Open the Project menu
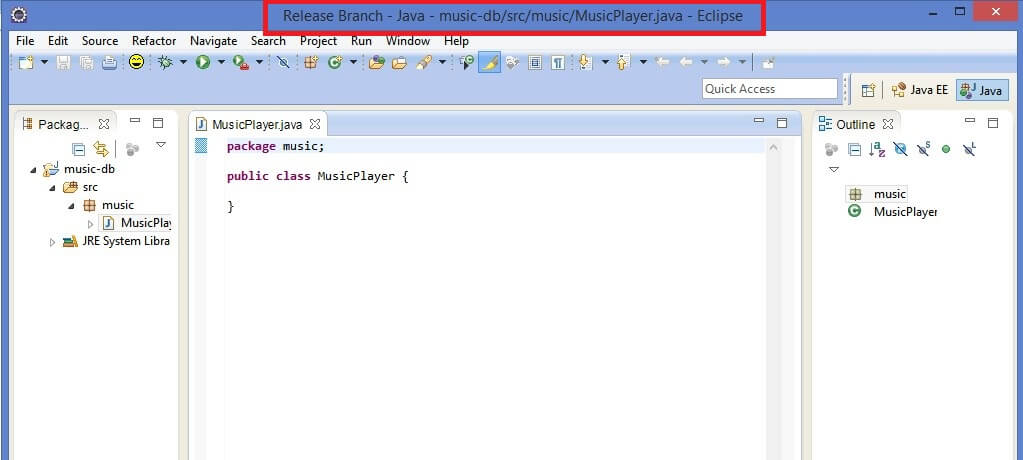This screenshot has height=460, width=1023. coord(318,40)
